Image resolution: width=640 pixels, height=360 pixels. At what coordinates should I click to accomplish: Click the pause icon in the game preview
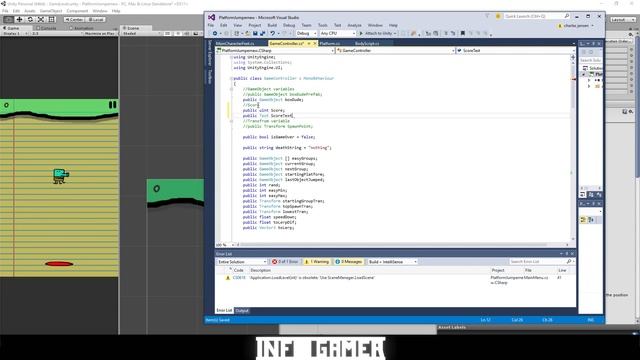(x=113, y=105)
